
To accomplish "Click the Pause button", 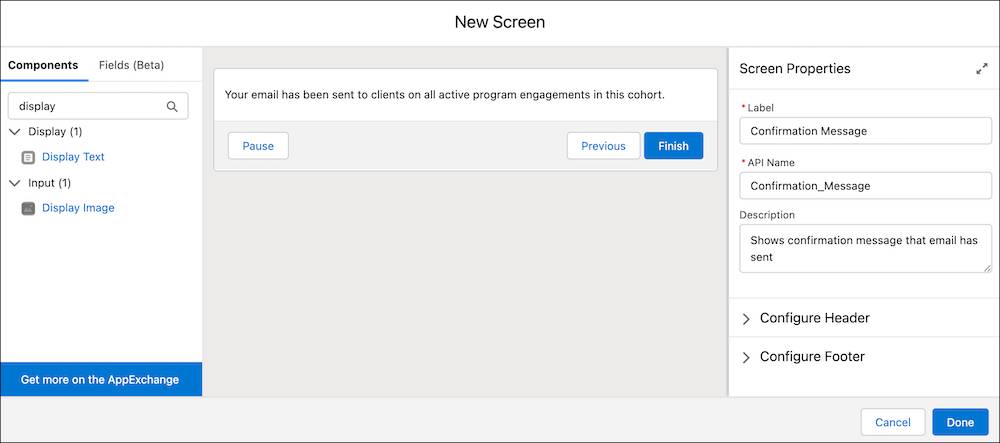I will [x=258, y=146].
